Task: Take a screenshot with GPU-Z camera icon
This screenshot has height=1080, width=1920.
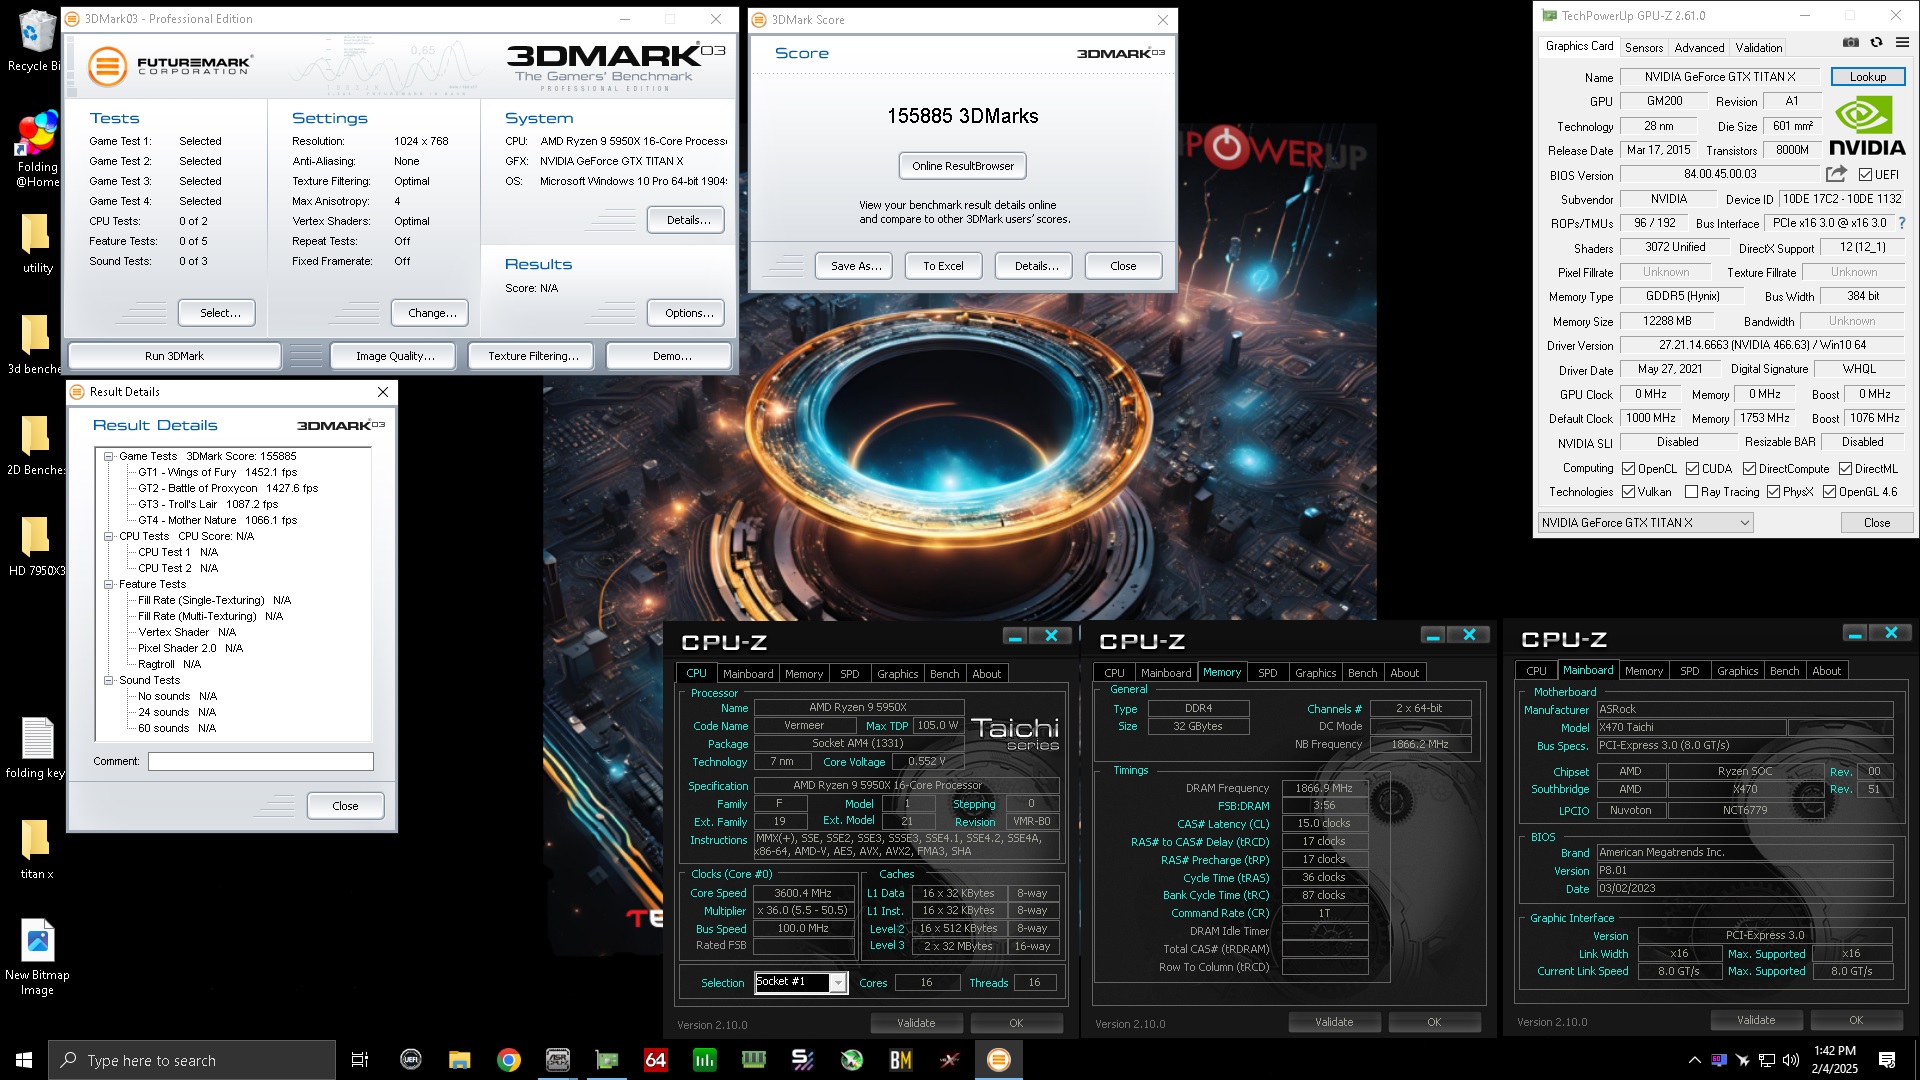Action: pos(1851,42)
